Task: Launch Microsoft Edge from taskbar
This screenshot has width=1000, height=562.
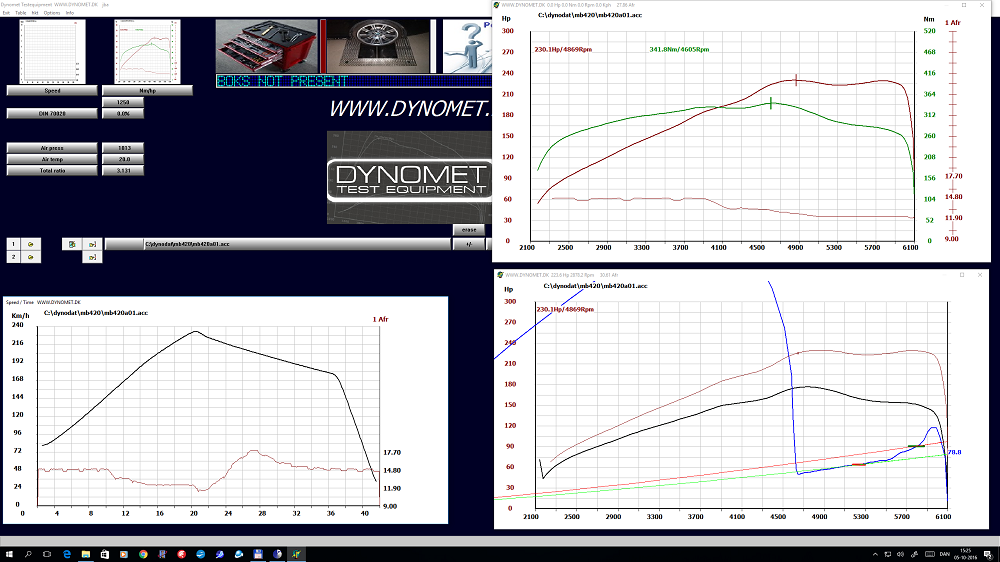Action: [x=66, y=554]
